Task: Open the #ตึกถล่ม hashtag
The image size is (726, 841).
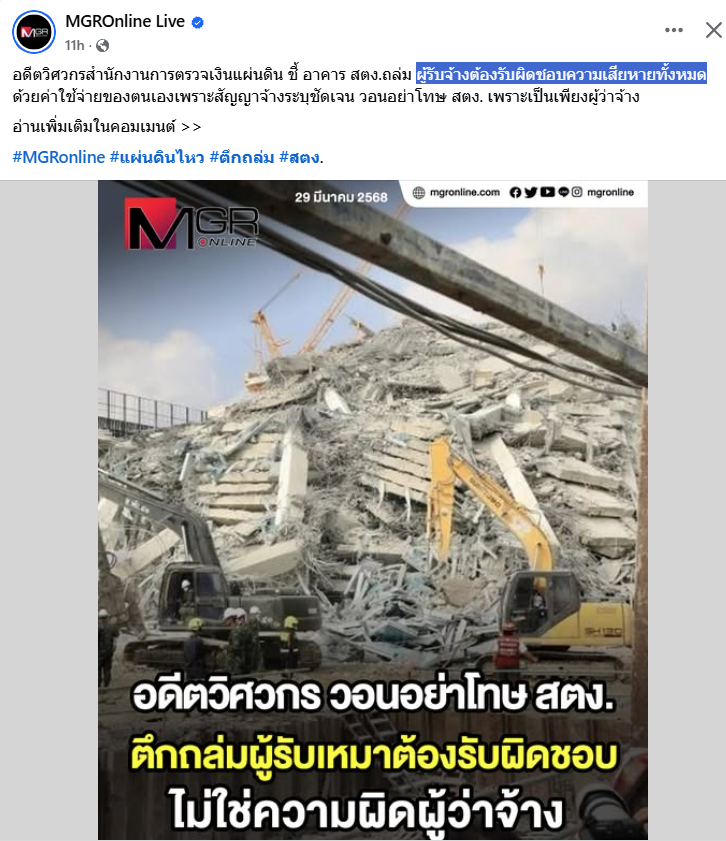Action: click(242, 157)
